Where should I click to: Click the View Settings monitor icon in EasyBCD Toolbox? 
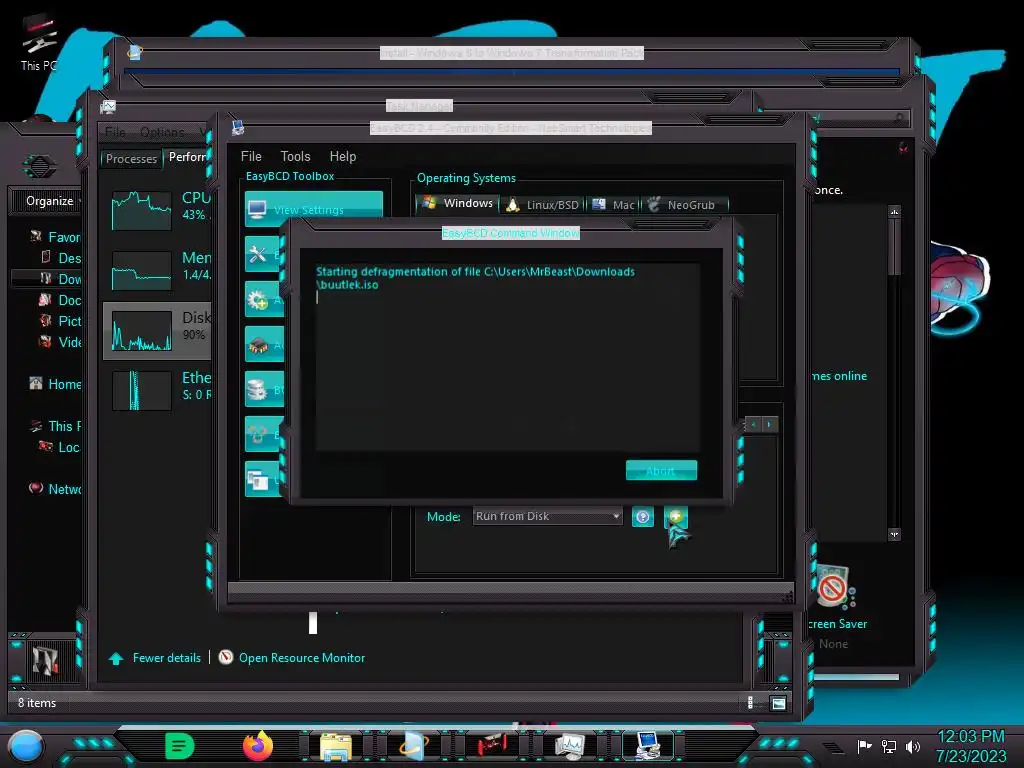[257, 210]
